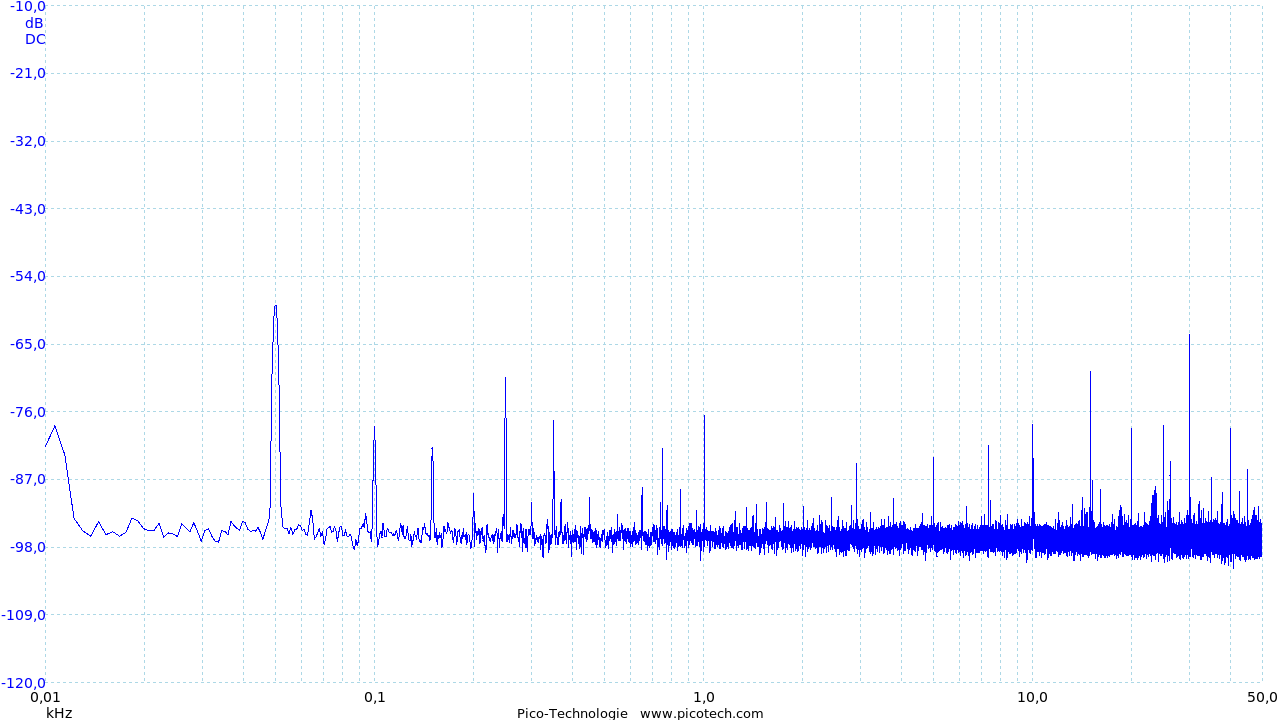Click the 0,01 frequency axis label
Viewport: 1280px width, 720px height.
pos(44,697)
